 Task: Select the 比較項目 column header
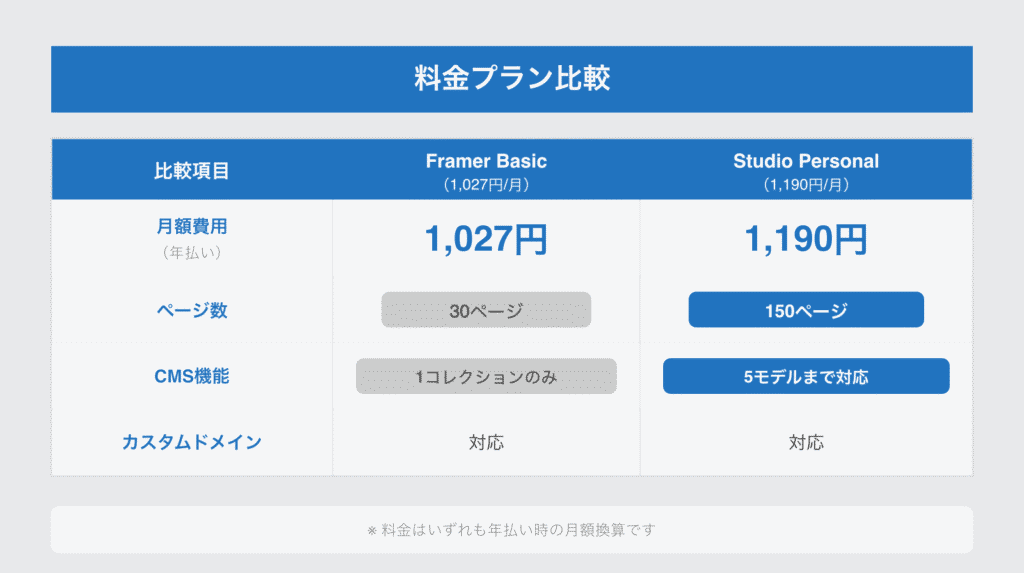(x=191, y=170)
